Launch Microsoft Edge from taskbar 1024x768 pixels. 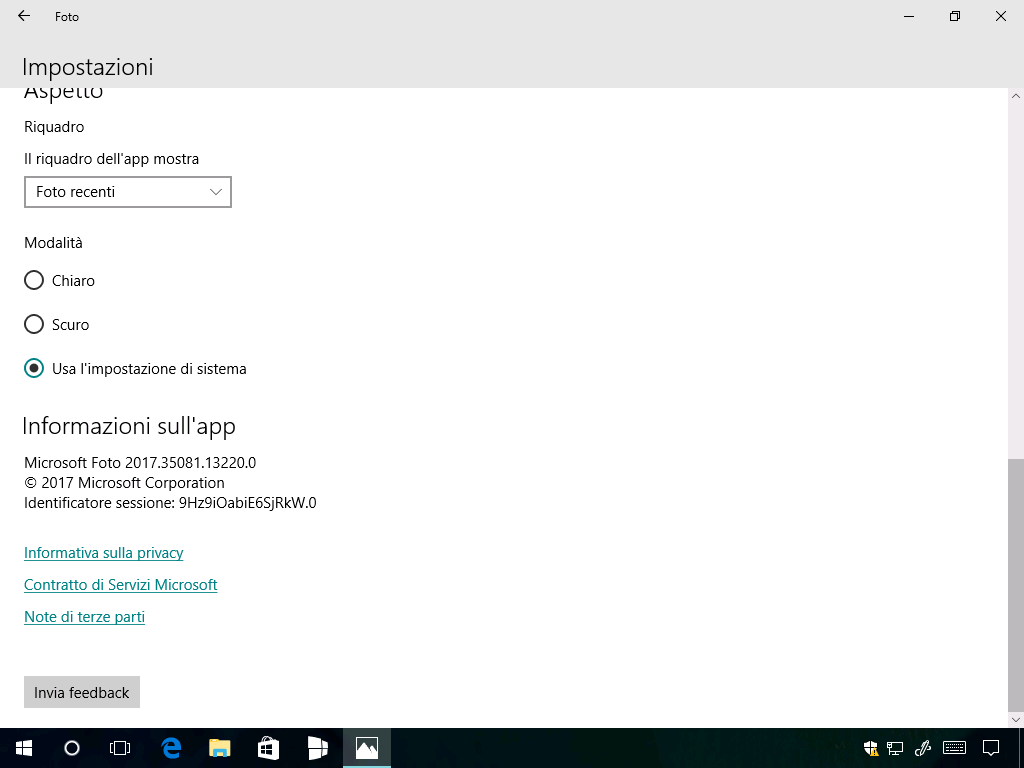[170, 748]
